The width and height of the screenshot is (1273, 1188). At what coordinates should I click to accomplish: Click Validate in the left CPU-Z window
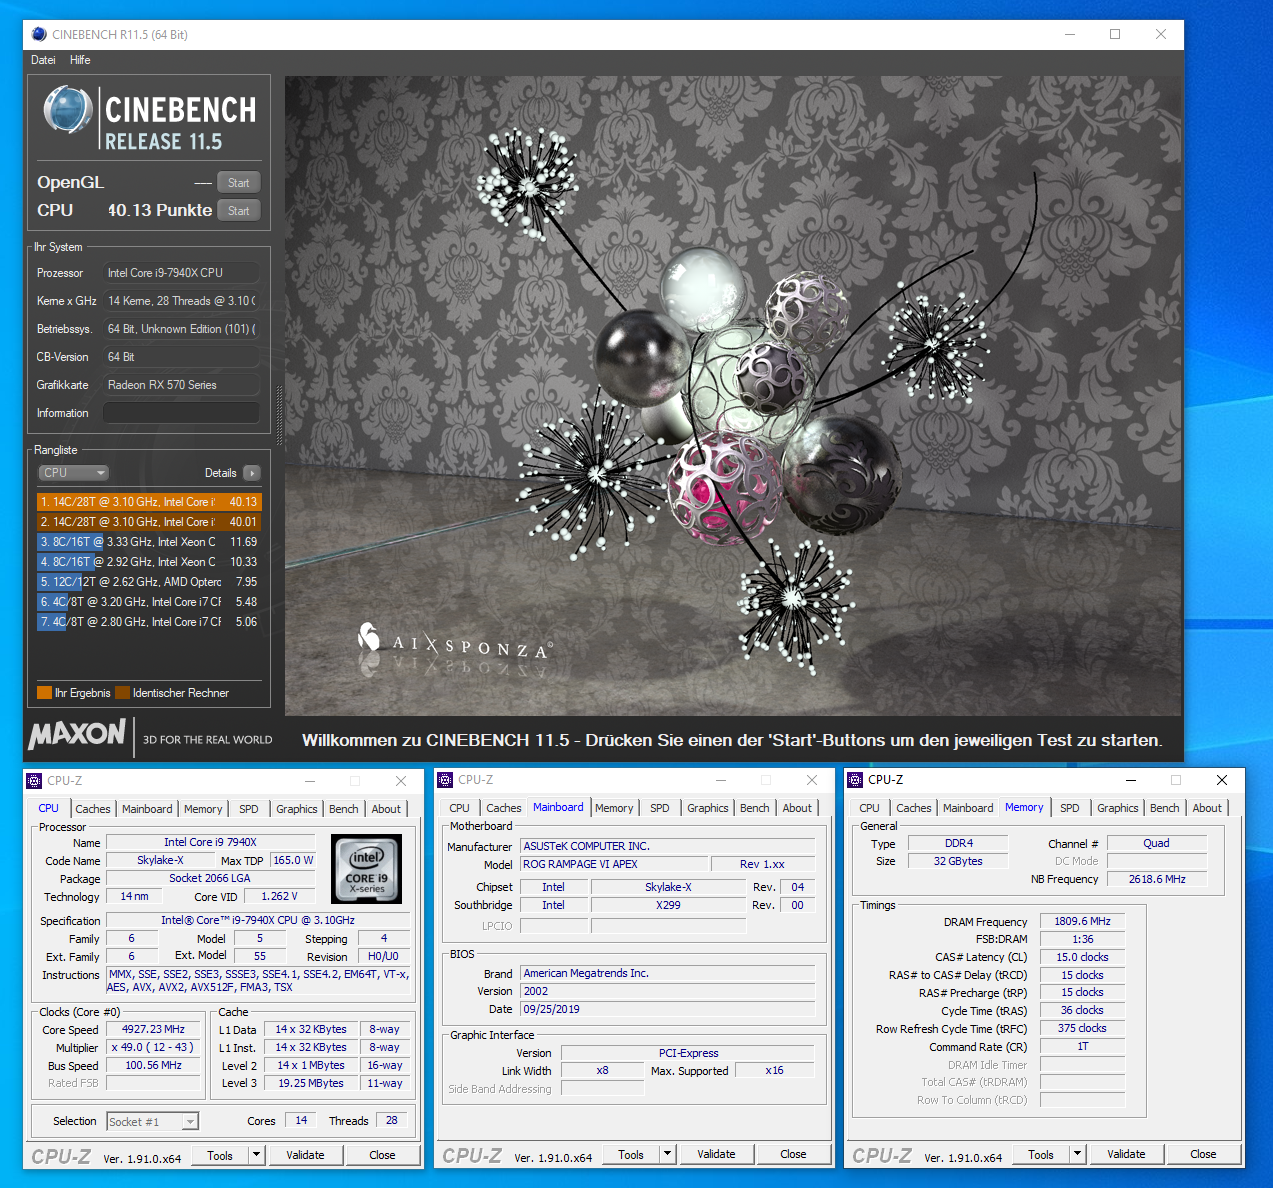305,1155
